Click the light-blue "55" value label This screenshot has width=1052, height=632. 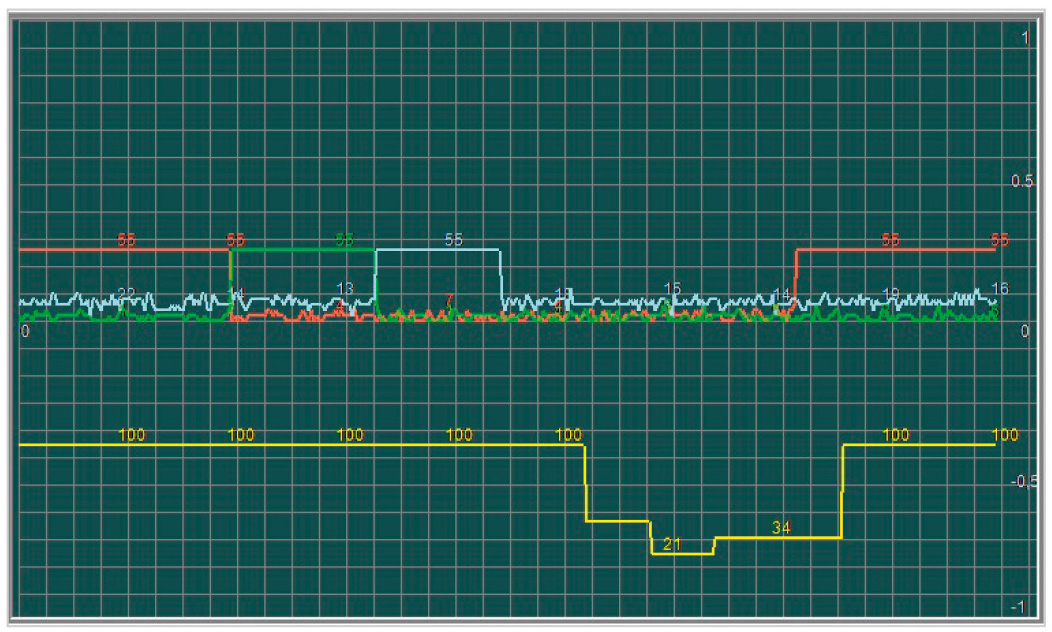tap(454, 240)
